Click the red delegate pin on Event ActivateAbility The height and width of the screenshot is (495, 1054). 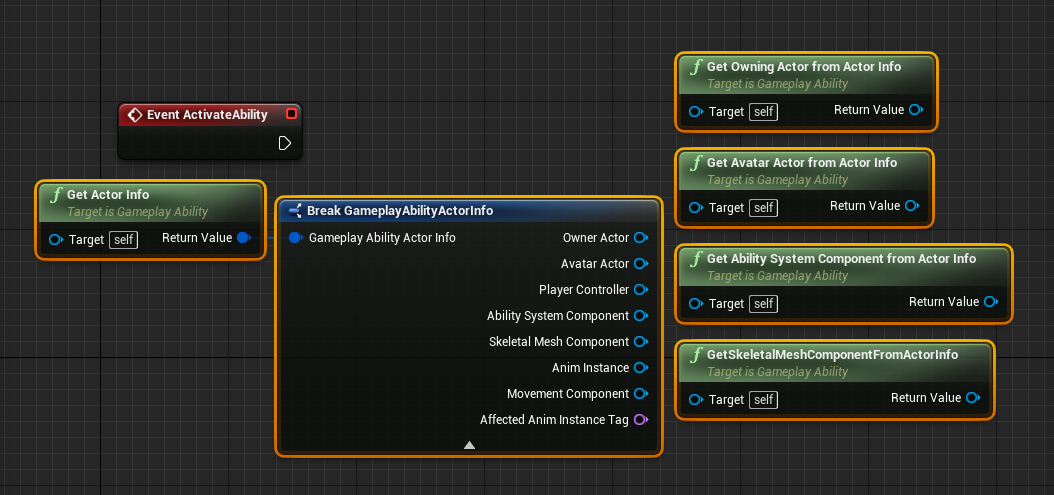(291, 114)
